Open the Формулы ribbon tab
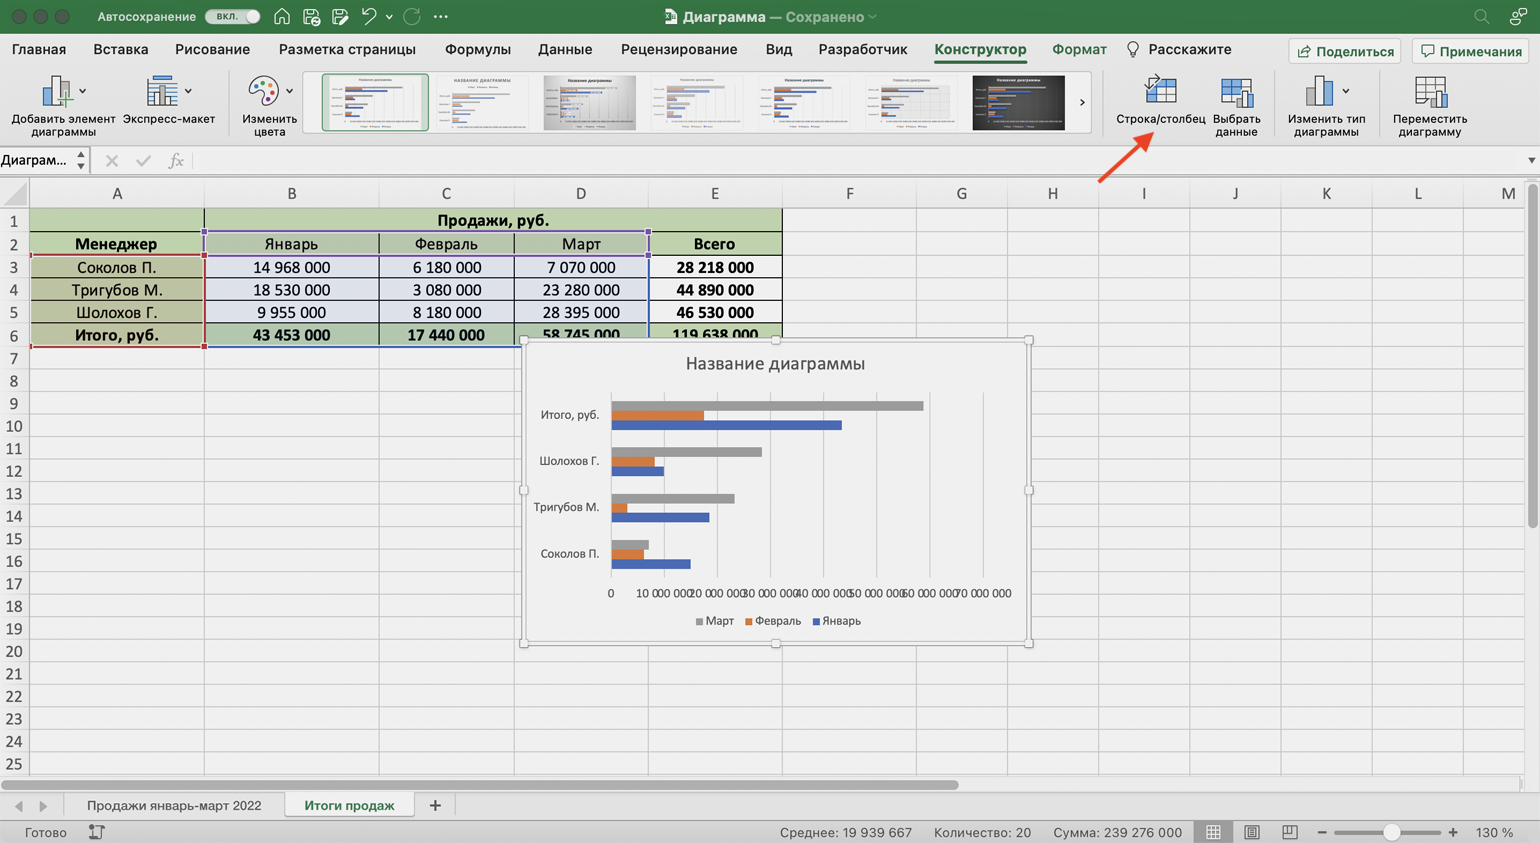This screenshot has height=843, width=1540. (x=477, y=49)
